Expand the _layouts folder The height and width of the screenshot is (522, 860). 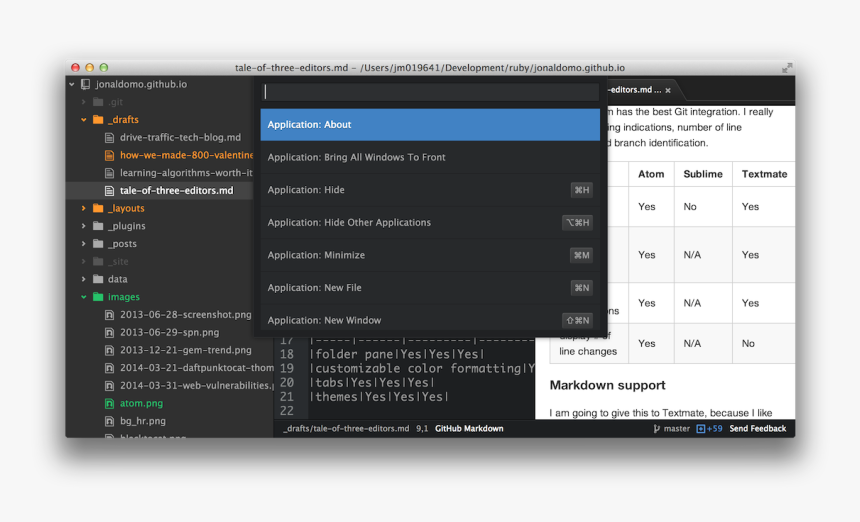pyautogui.click(x=84, y=209)
